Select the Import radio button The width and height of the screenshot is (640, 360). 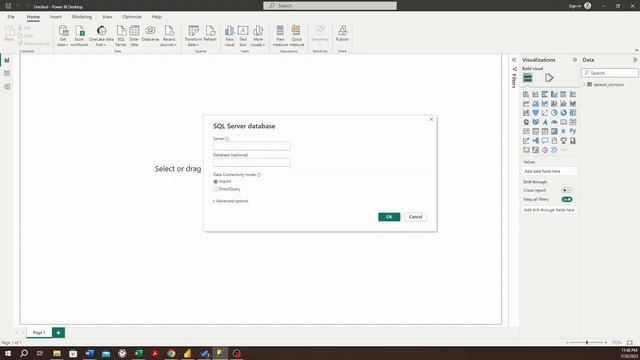pos(216,181)
